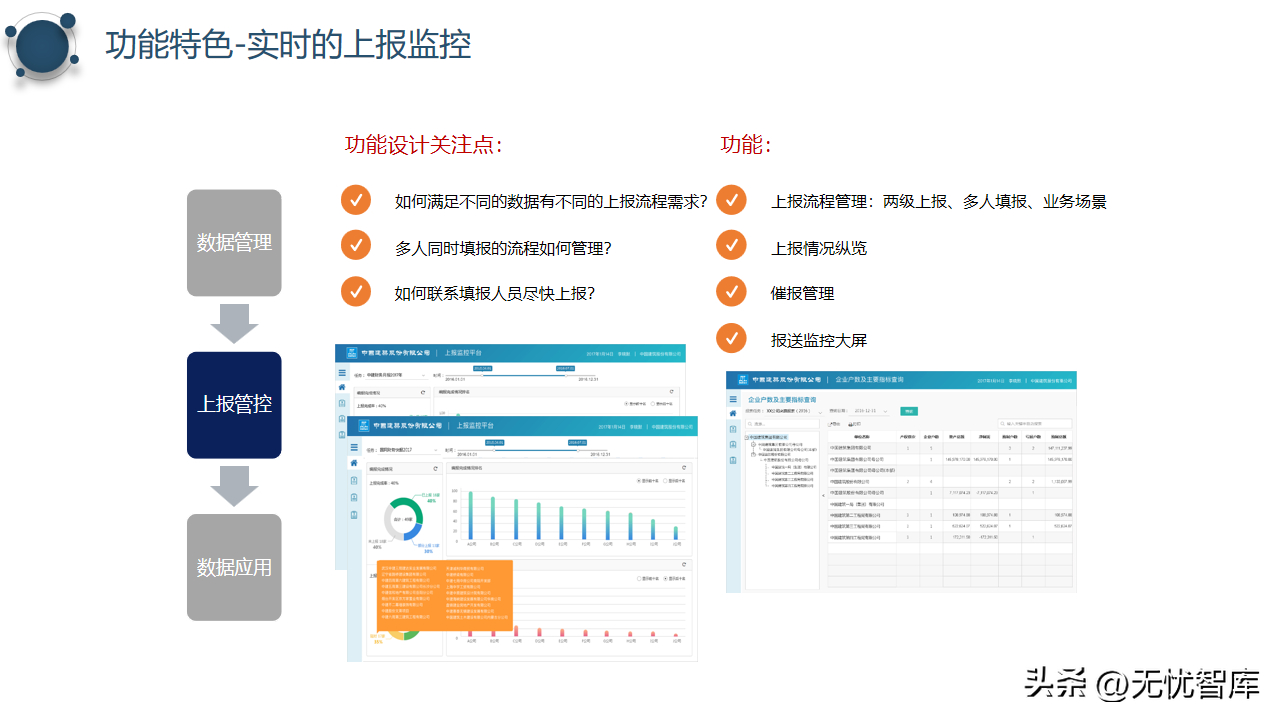
Task: Click heading 功能设计关注点
Action: [x=424, y=144]
